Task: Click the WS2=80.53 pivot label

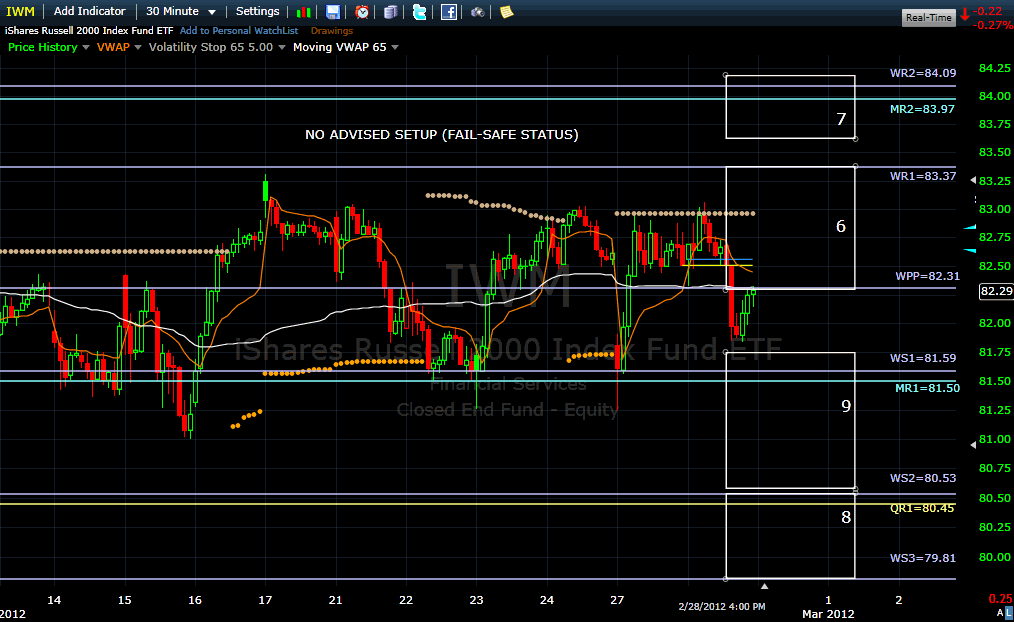Action: 923,478
